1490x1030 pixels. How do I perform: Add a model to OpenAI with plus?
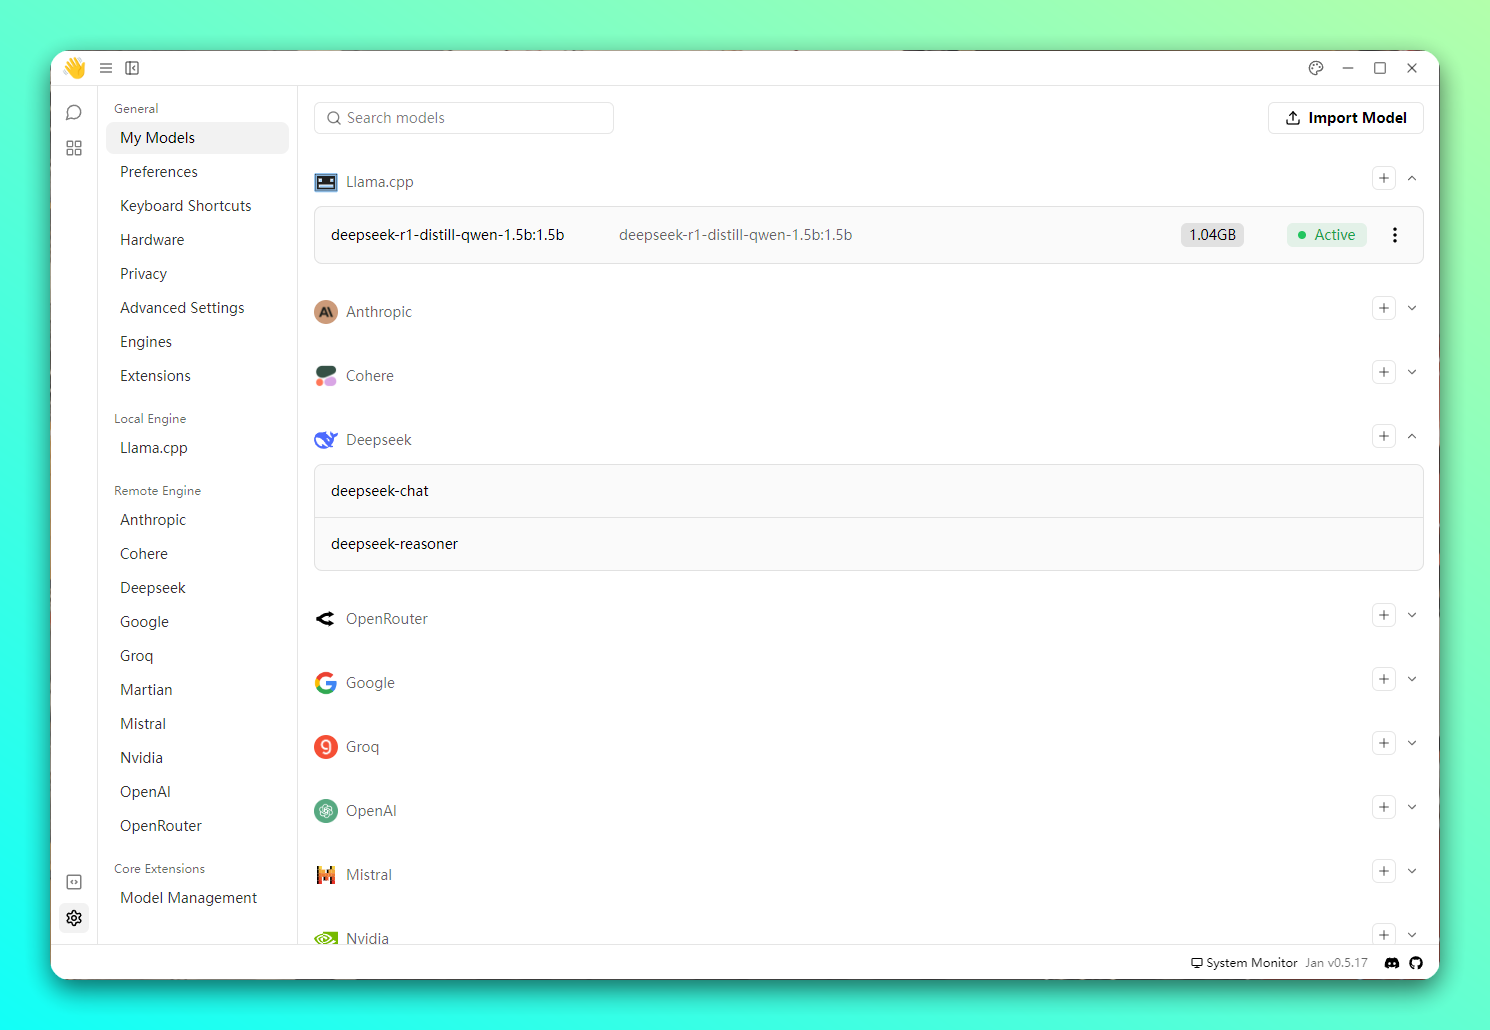[1384, 807]
